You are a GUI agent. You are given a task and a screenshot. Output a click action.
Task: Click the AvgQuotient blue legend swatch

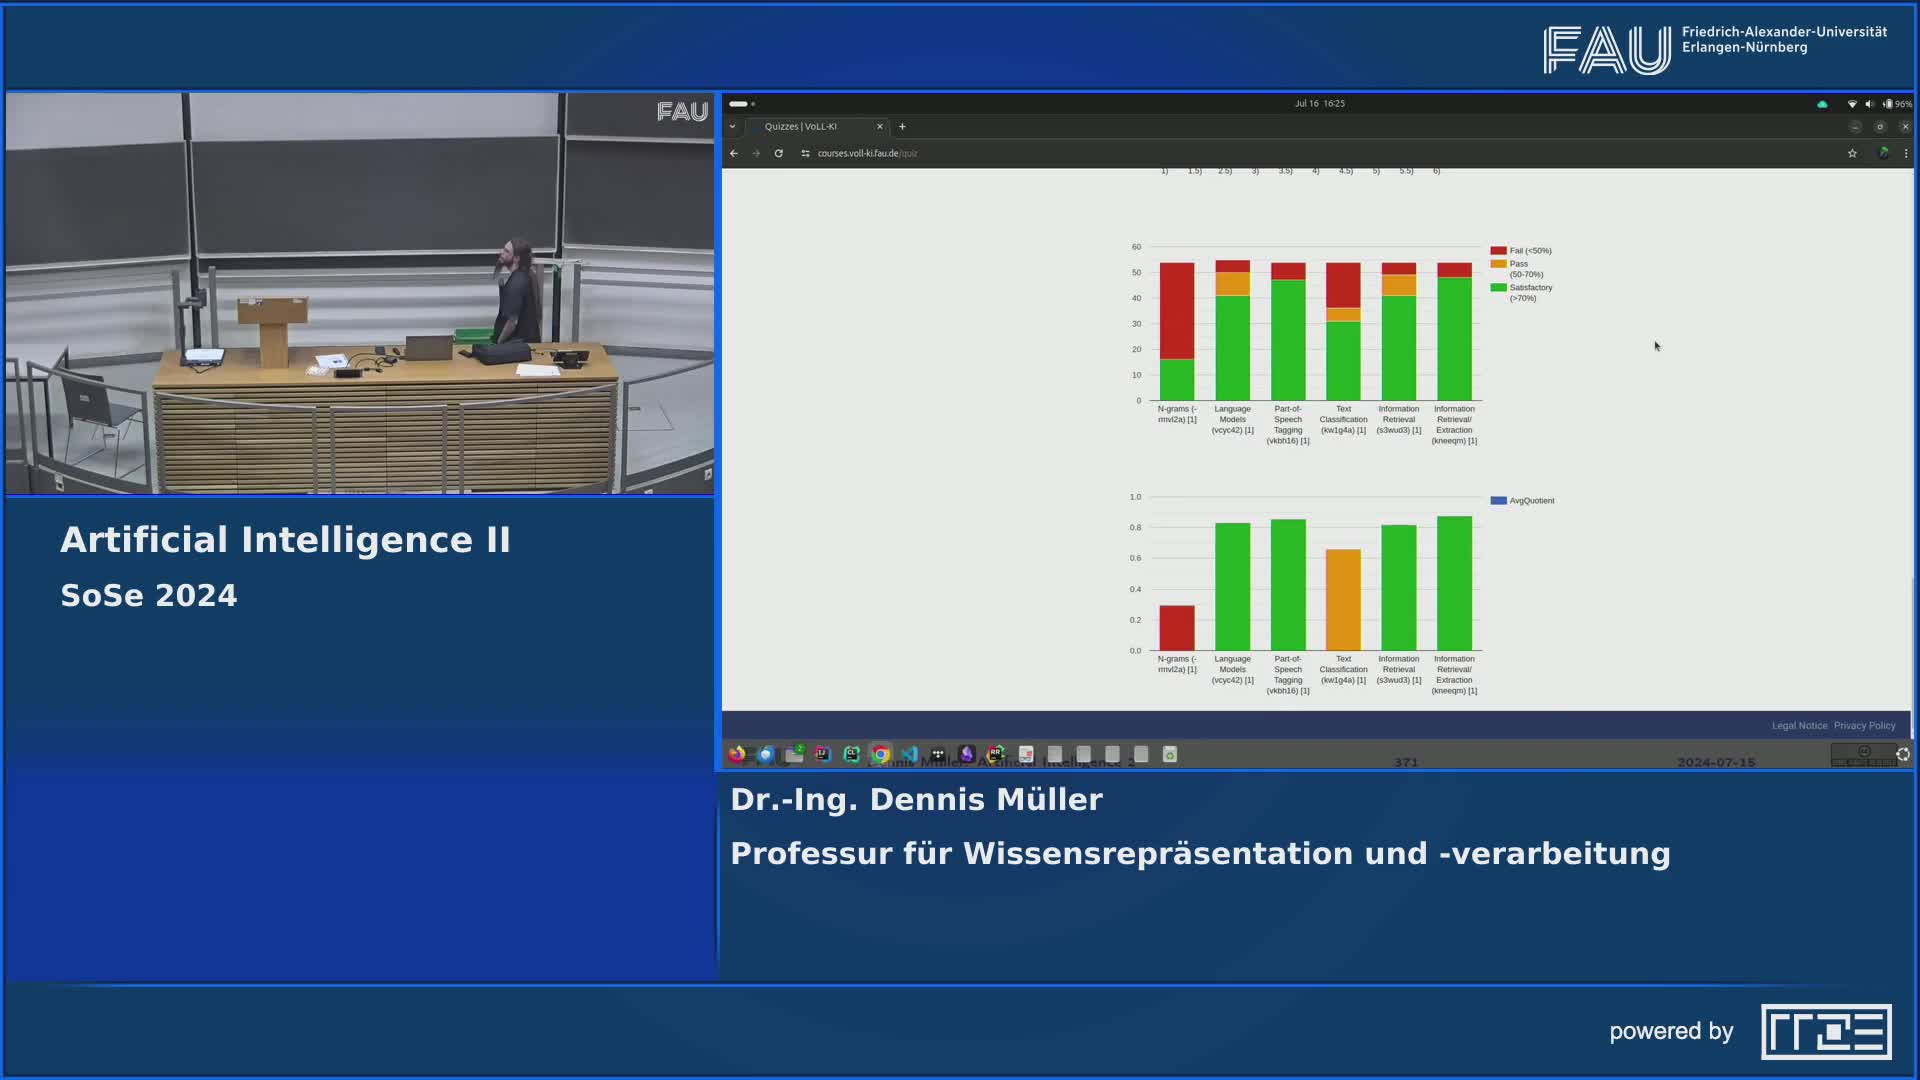(1498, 501)
